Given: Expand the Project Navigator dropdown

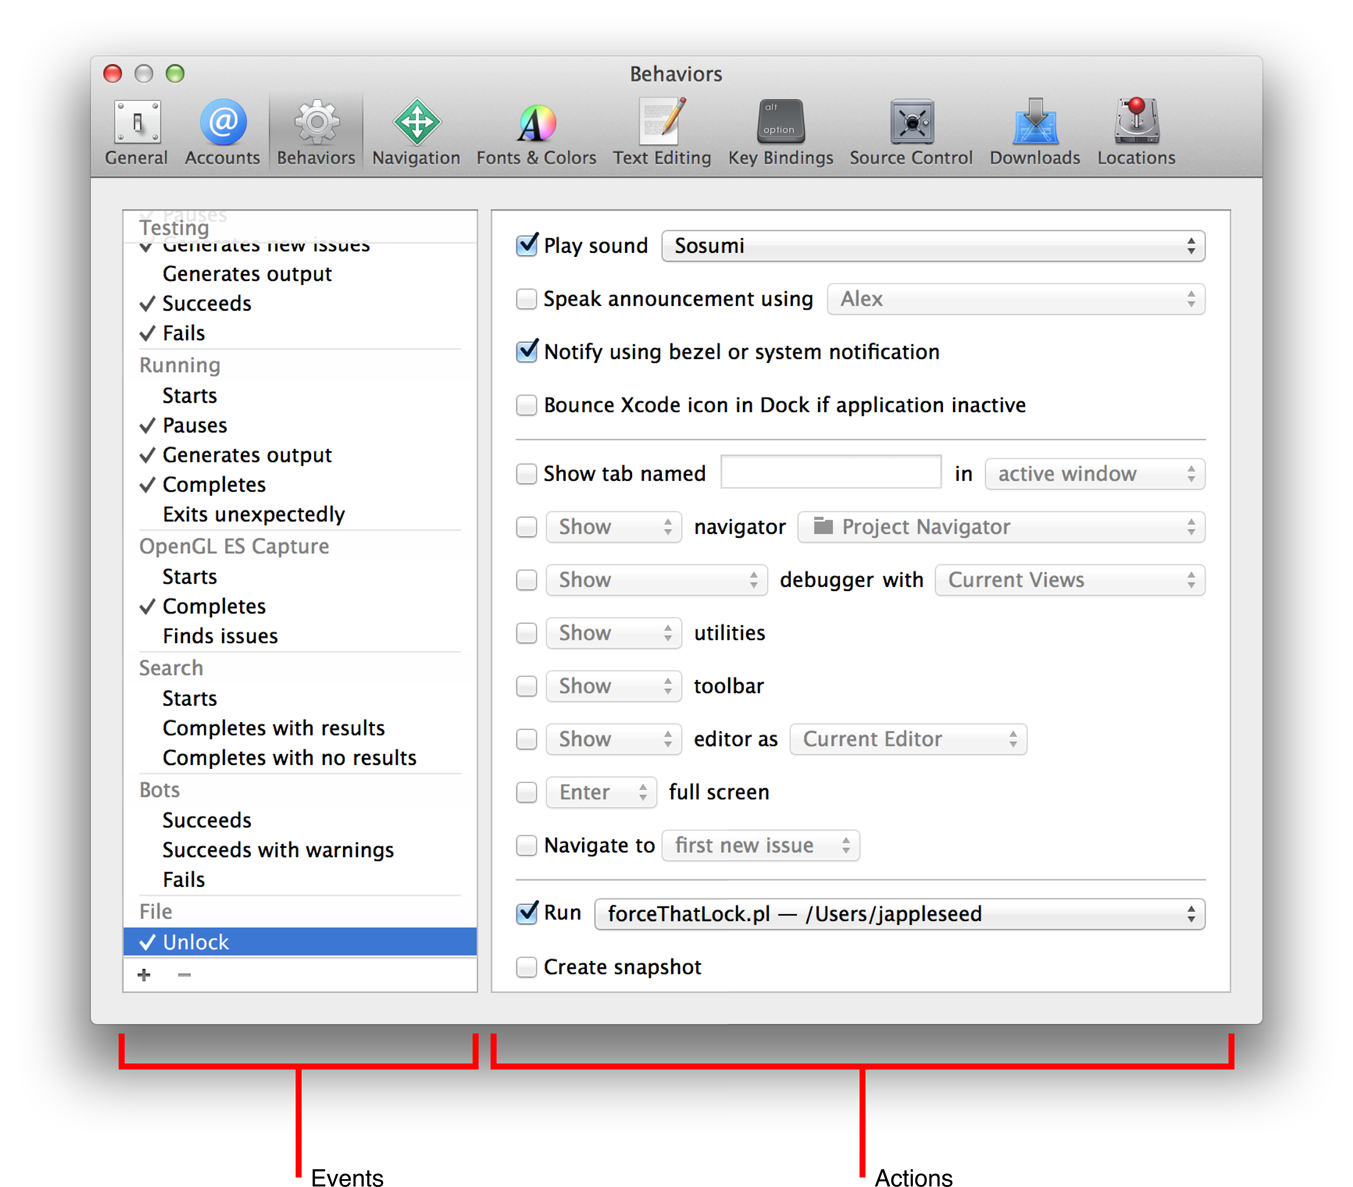Looking at the screenshot, I should coord(1000,527).
